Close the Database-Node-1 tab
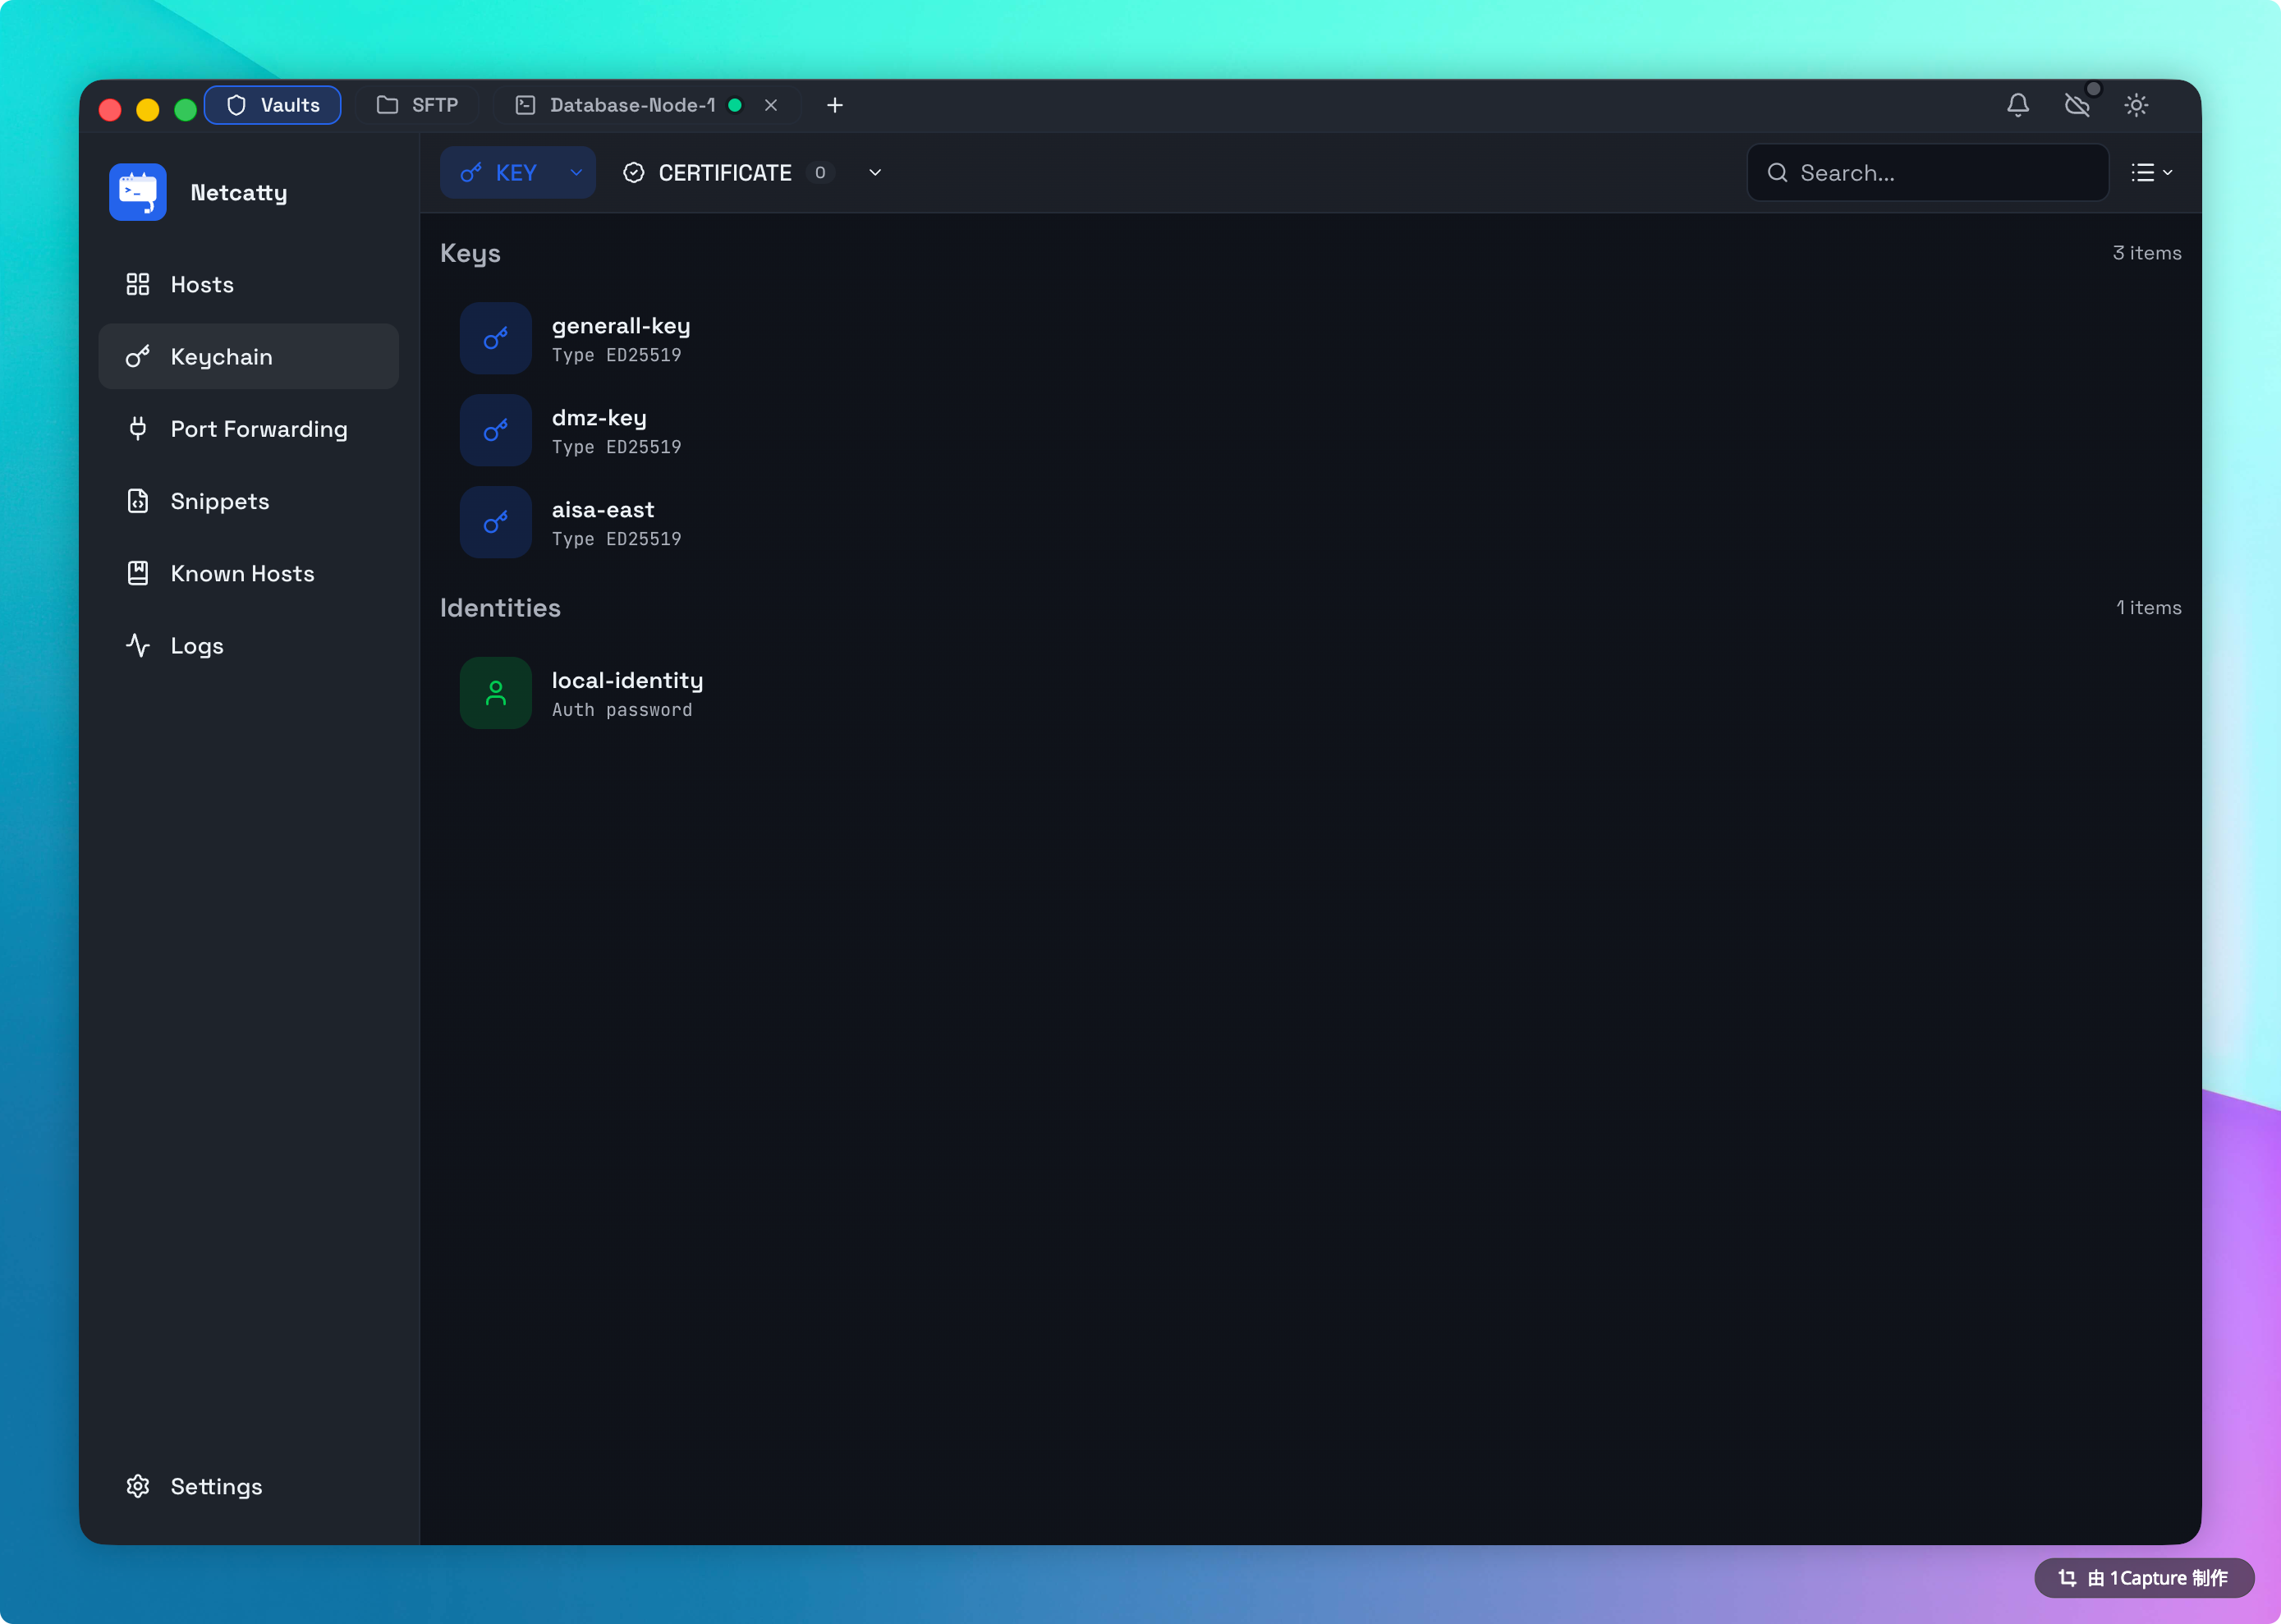The width and height of the screenshot is (2281, 1624). [771, 105]
